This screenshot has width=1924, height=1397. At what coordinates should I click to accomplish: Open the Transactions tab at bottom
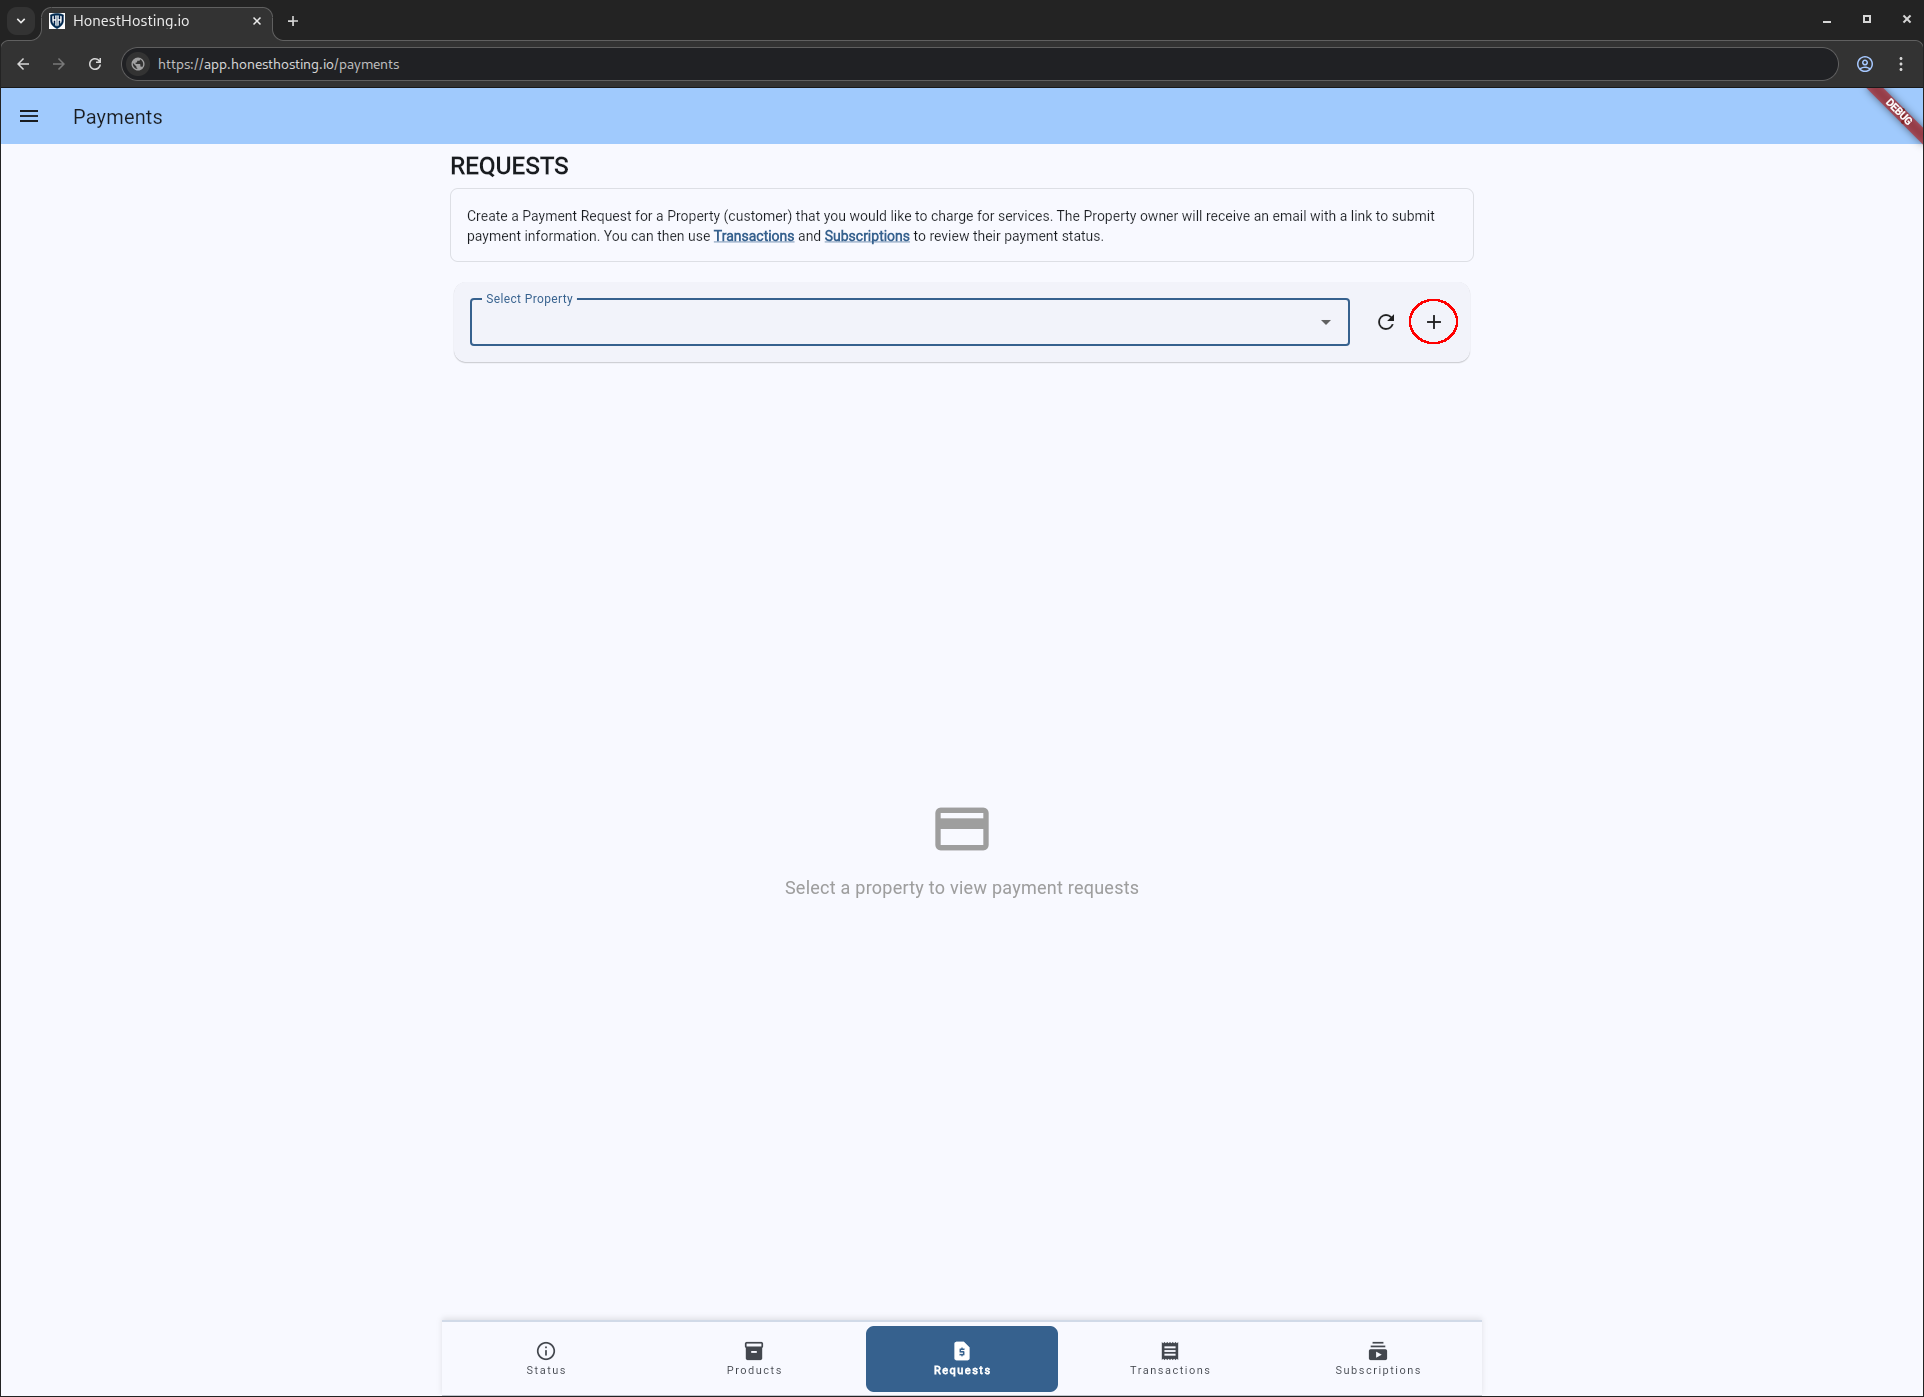pyautogui.click(x=1170, y=1359)
